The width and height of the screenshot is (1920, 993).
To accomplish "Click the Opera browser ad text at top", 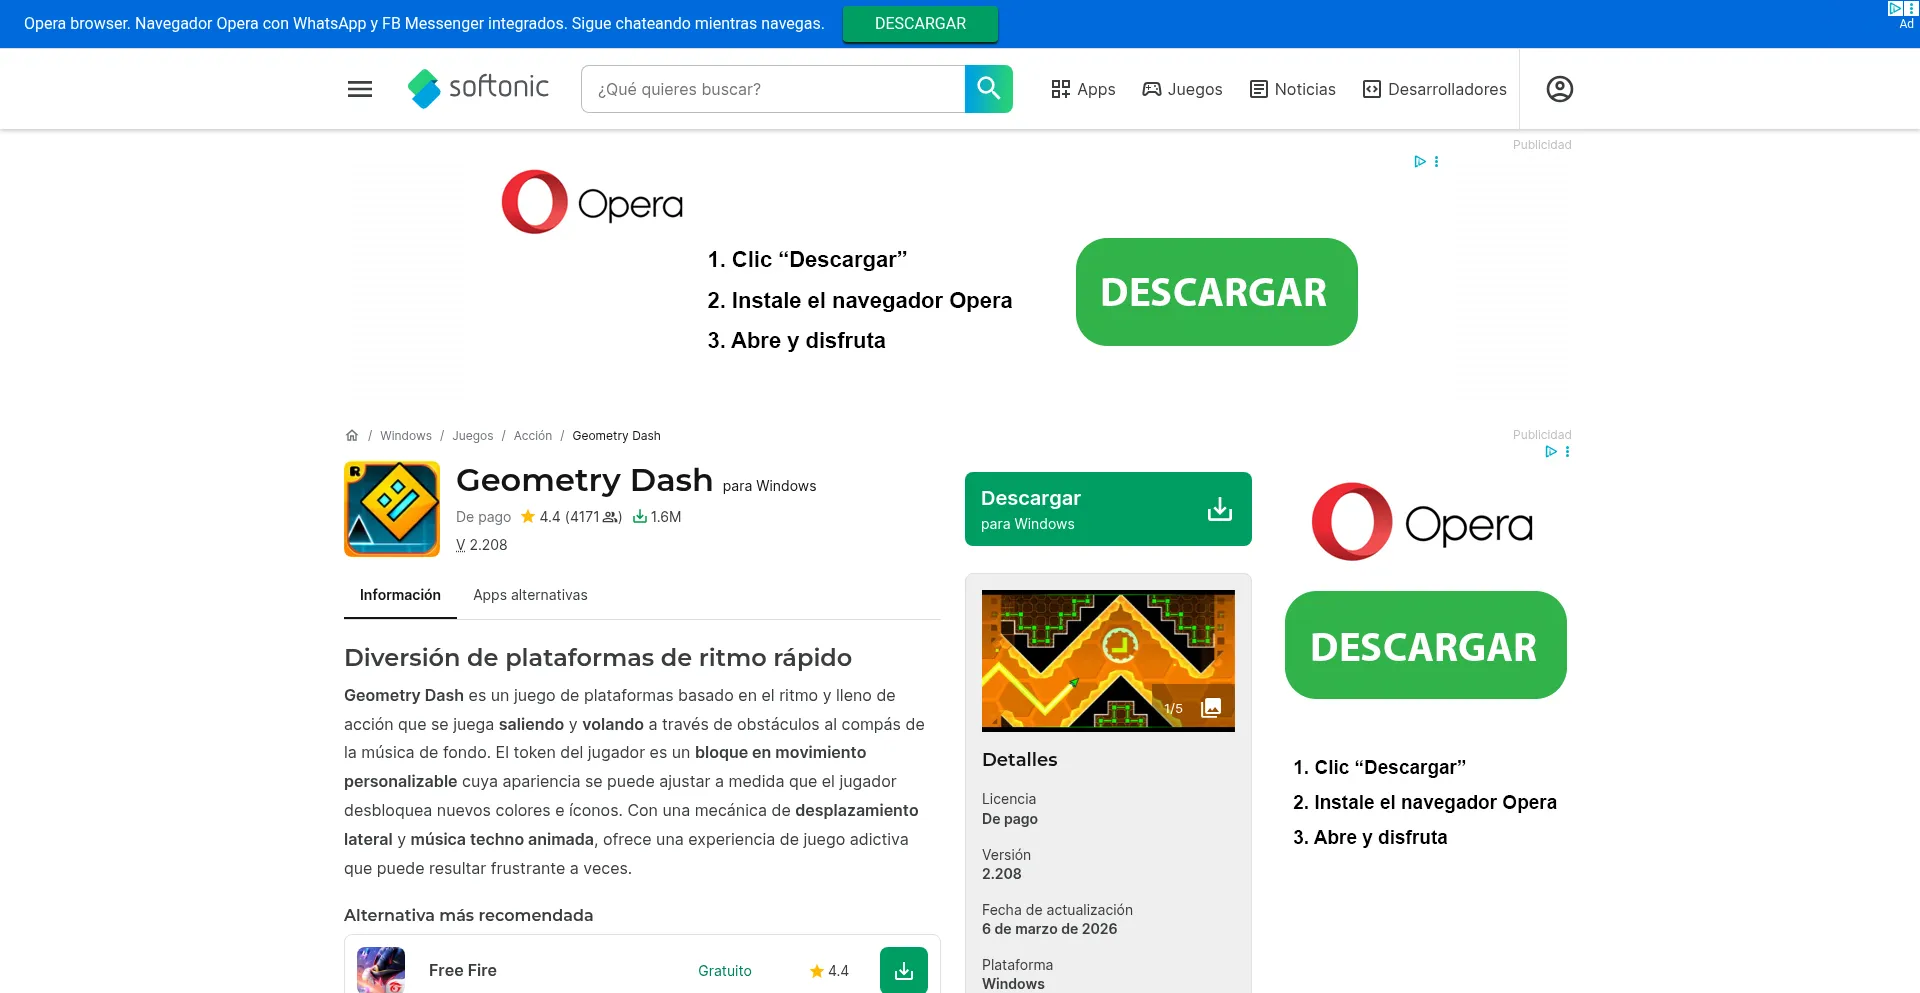I will [424, 24].
